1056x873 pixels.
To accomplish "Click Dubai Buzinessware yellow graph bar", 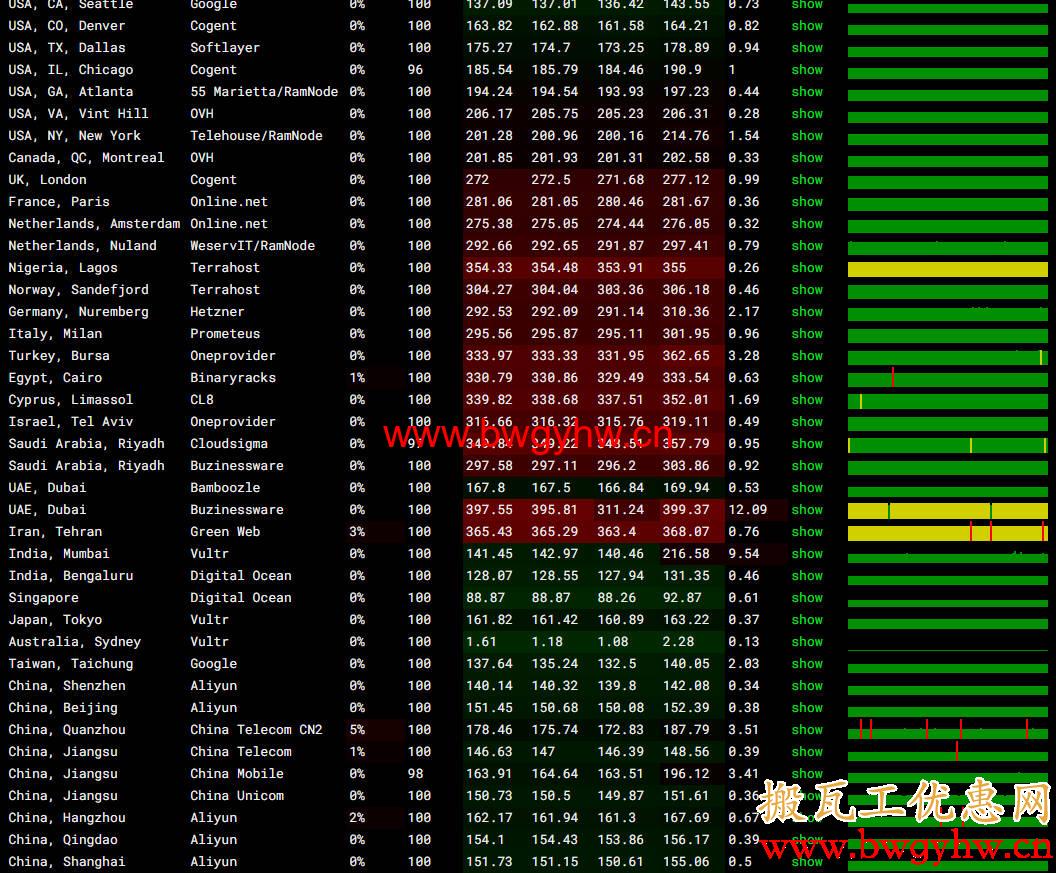I will 948,511.
